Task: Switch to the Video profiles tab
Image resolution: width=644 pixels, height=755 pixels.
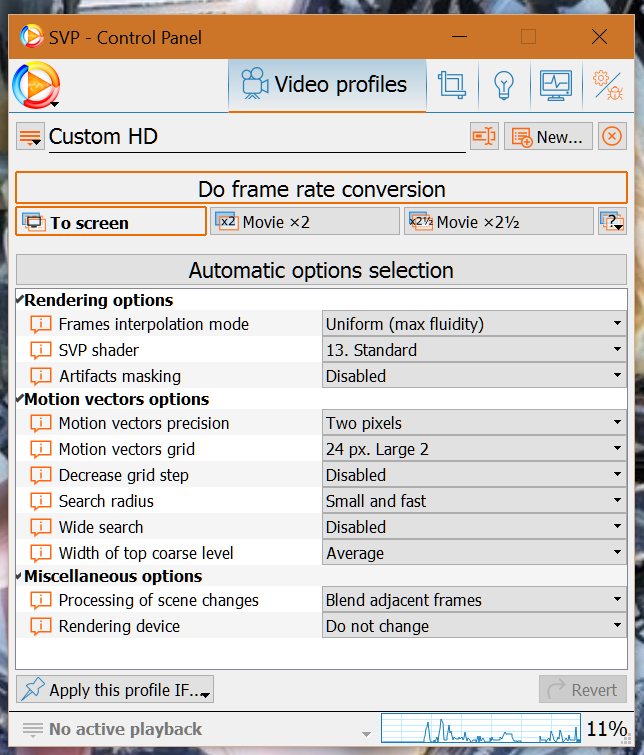Action: click(327, 85)
